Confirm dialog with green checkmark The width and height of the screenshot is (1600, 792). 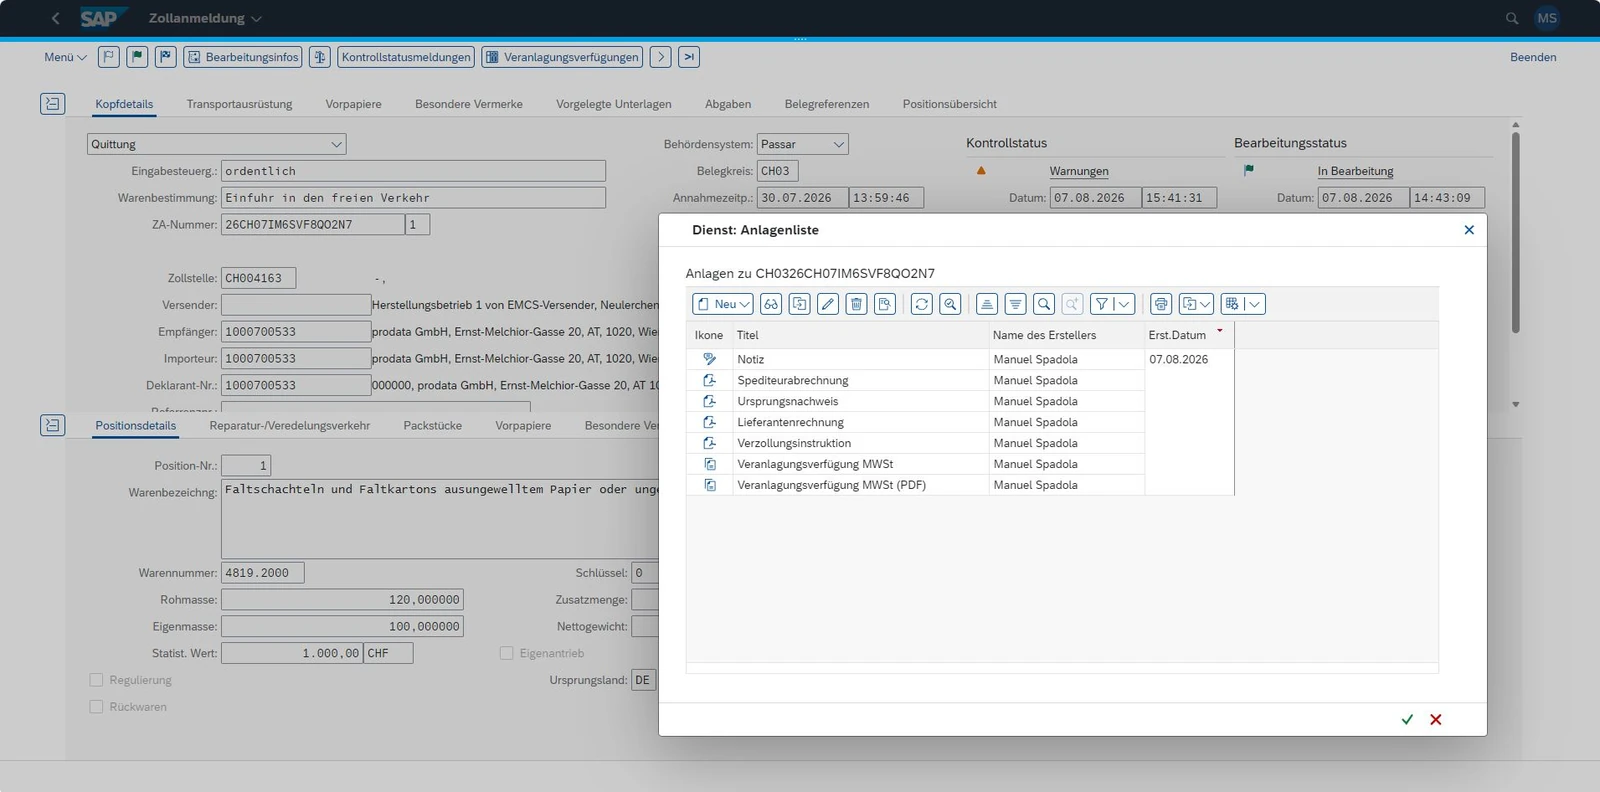pos(1407,719)
